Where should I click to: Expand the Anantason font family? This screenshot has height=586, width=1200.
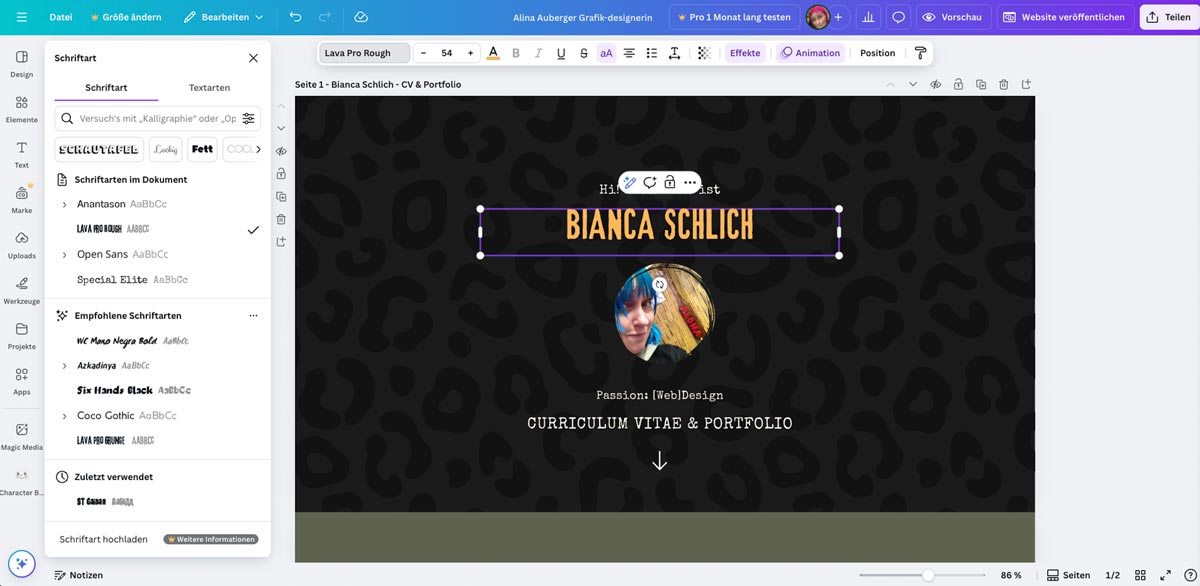click(x=65, y=204)
